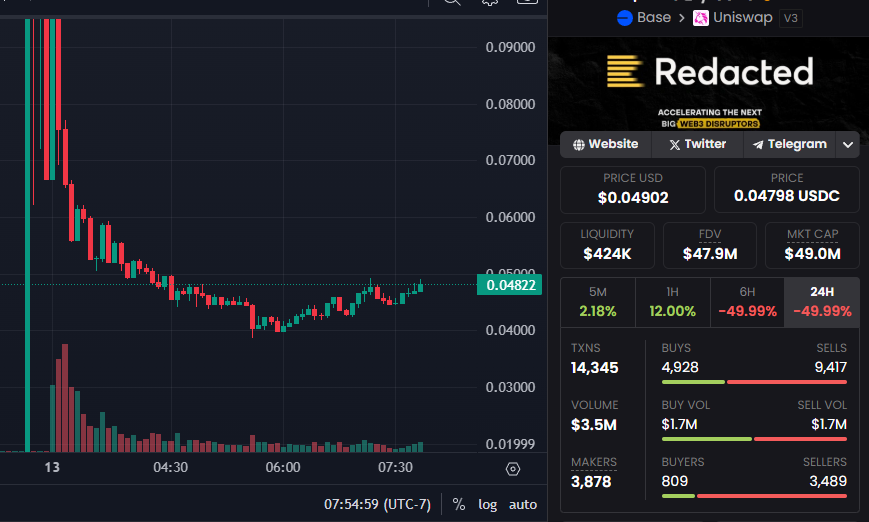Click the paper plane Telegram icon
869x522 pixels.
[x=758, y=145]
